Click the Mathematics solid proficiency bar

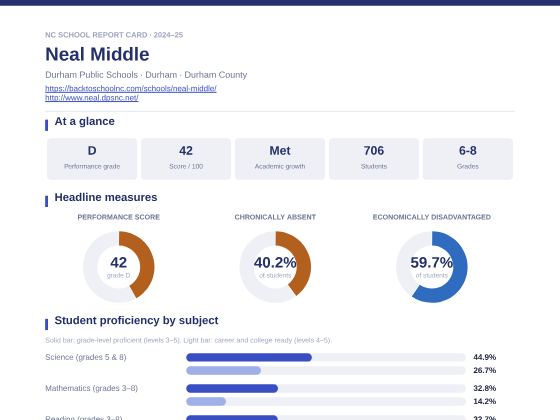(x=232, y=388)
